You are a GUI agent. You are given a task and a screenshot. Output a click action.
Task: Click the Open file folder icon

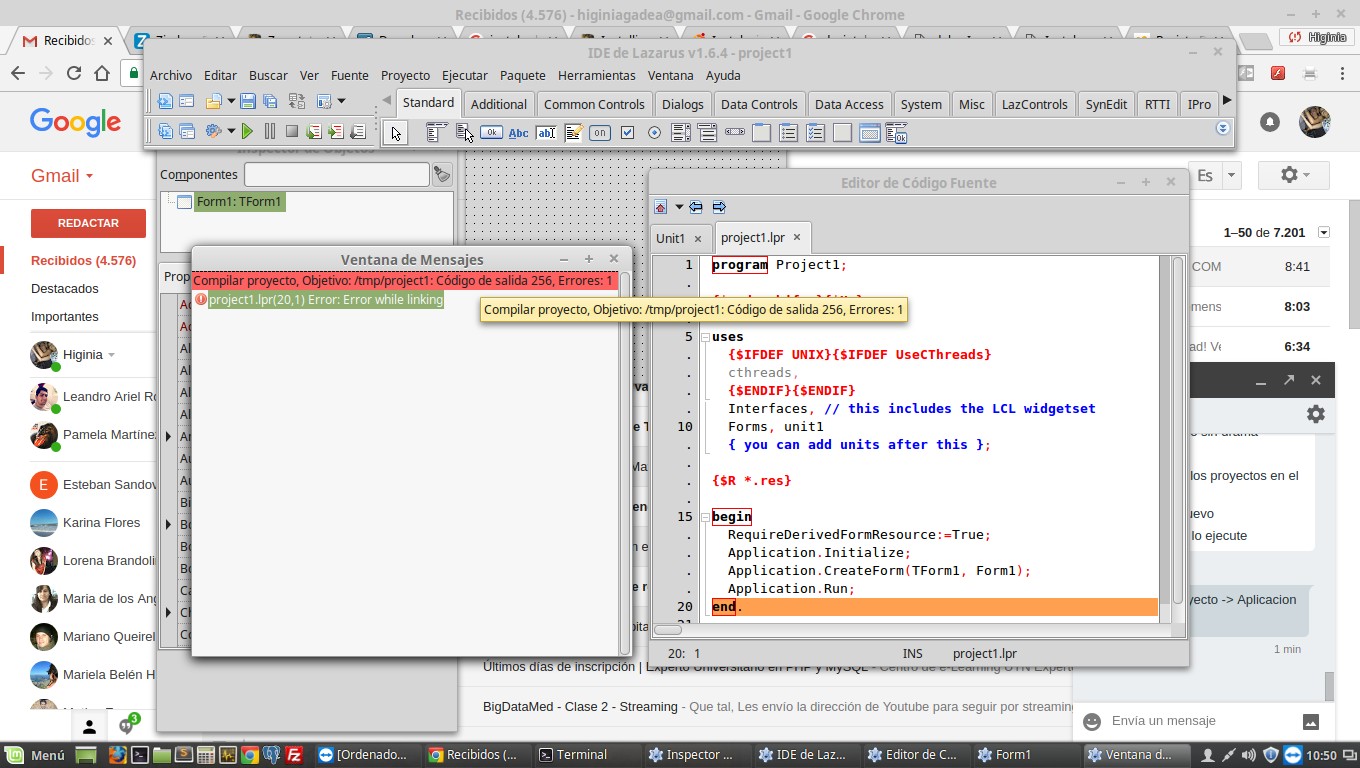(x=213, y=101)
